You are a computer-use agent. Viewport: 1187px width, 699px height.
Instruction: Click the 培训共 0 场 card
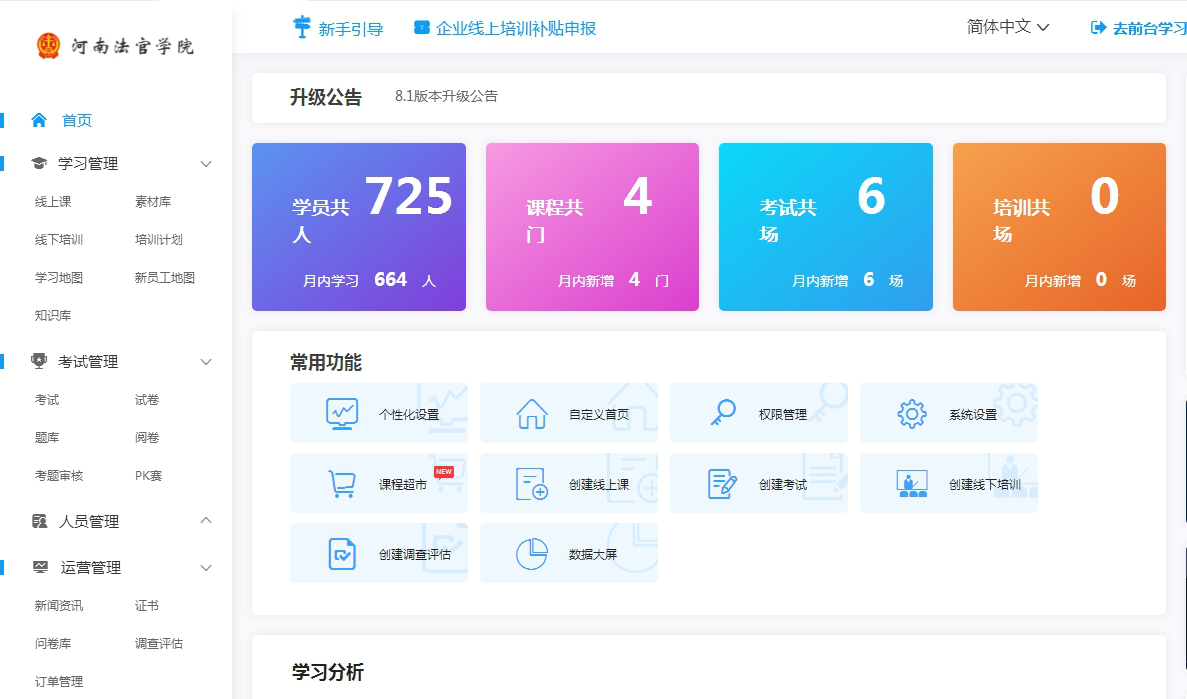1059,226
